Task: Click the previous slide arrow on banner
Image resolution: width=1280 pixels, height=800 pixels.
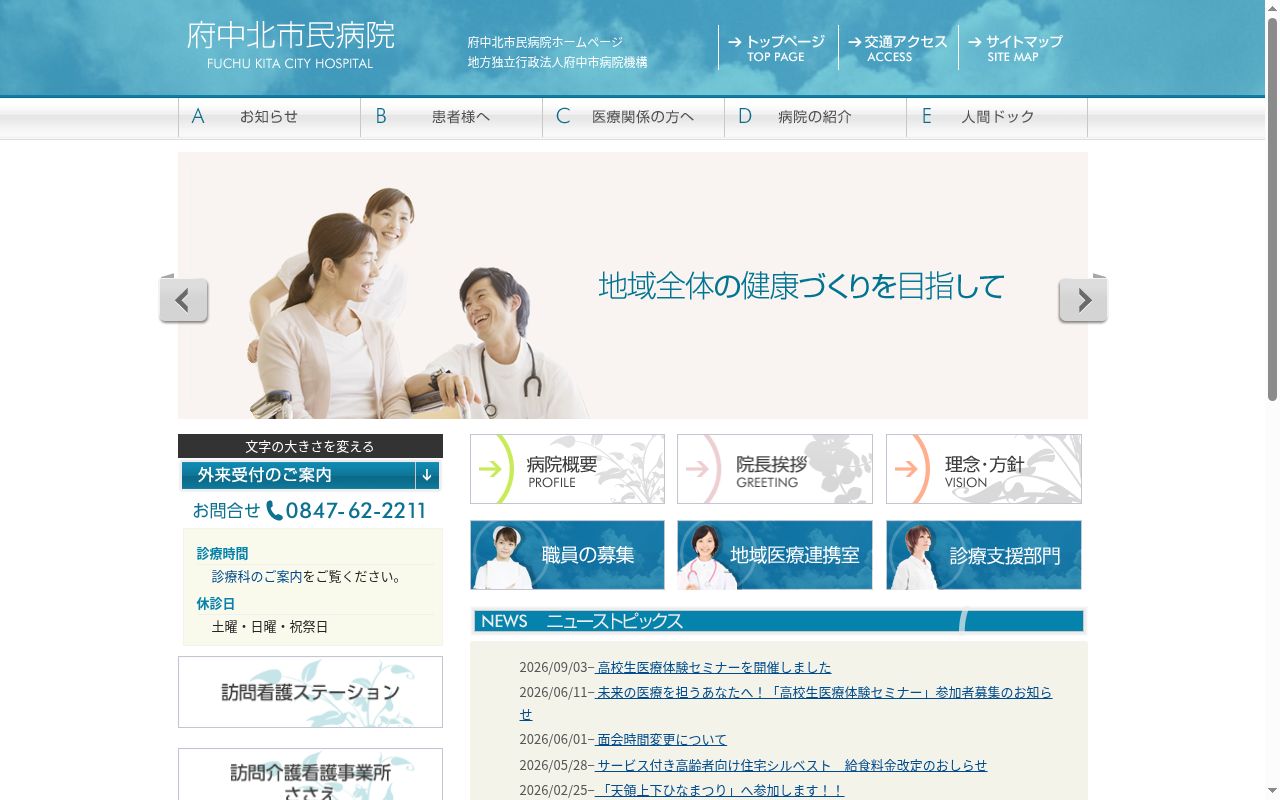Action: 184,300
